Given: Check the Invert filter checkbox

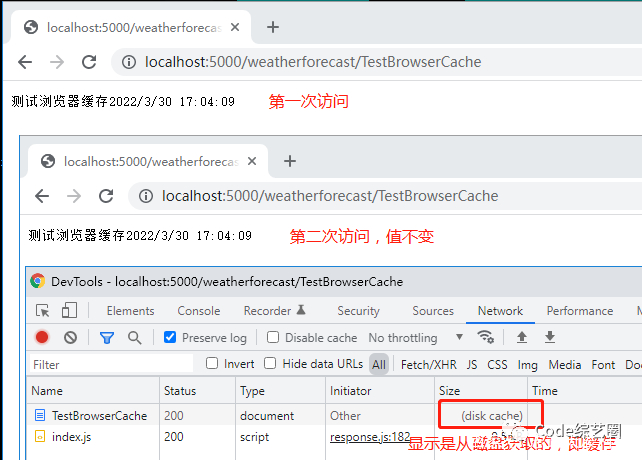Looking at the screenshot, I should coord(212,363).
